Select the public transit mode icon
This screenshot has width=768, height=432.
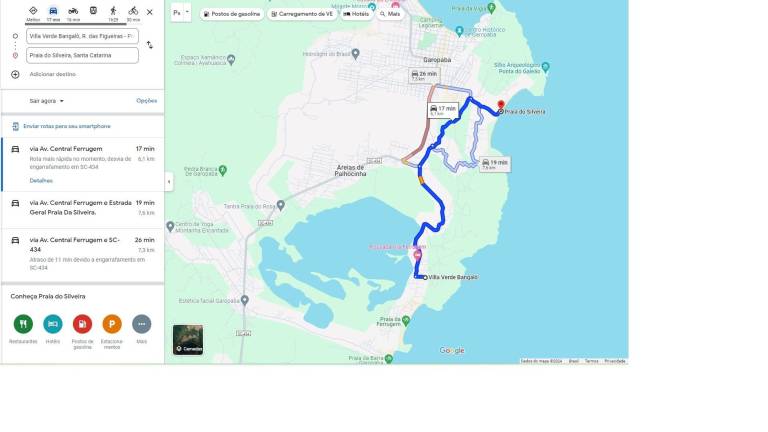(x=93, y=11)
